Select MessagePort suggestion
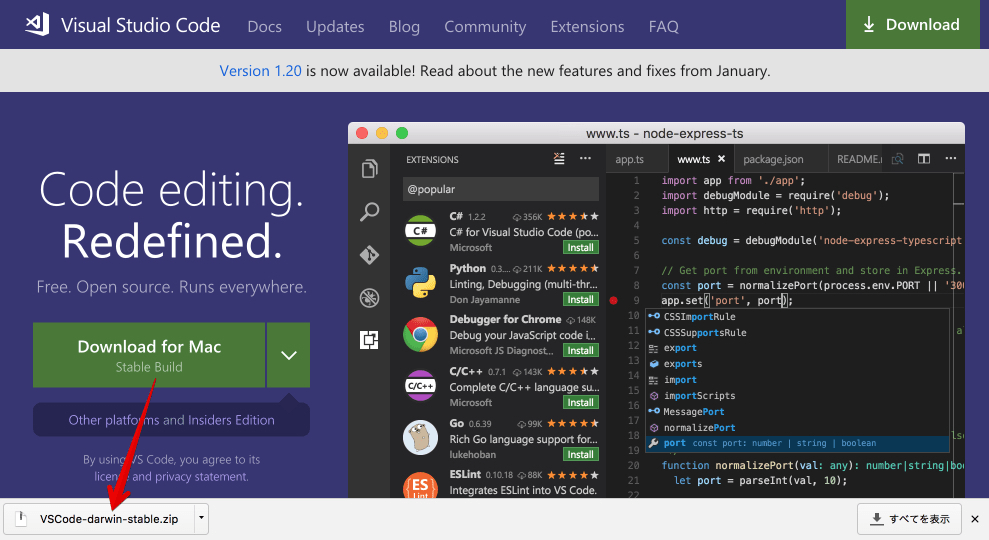Image resolution: width=989 pixels, height=540 pixels. pos(798,411)
